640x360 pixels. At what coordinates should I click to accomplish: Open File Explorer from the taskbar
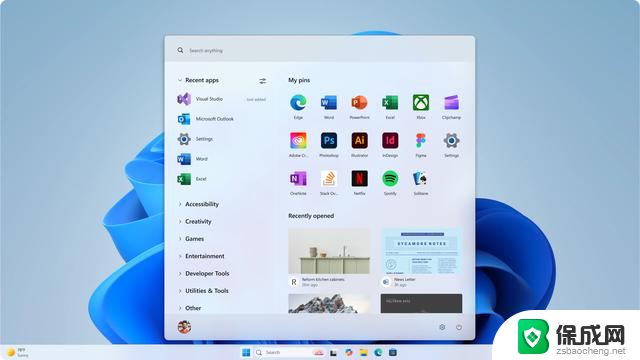[x=363, y=352]
